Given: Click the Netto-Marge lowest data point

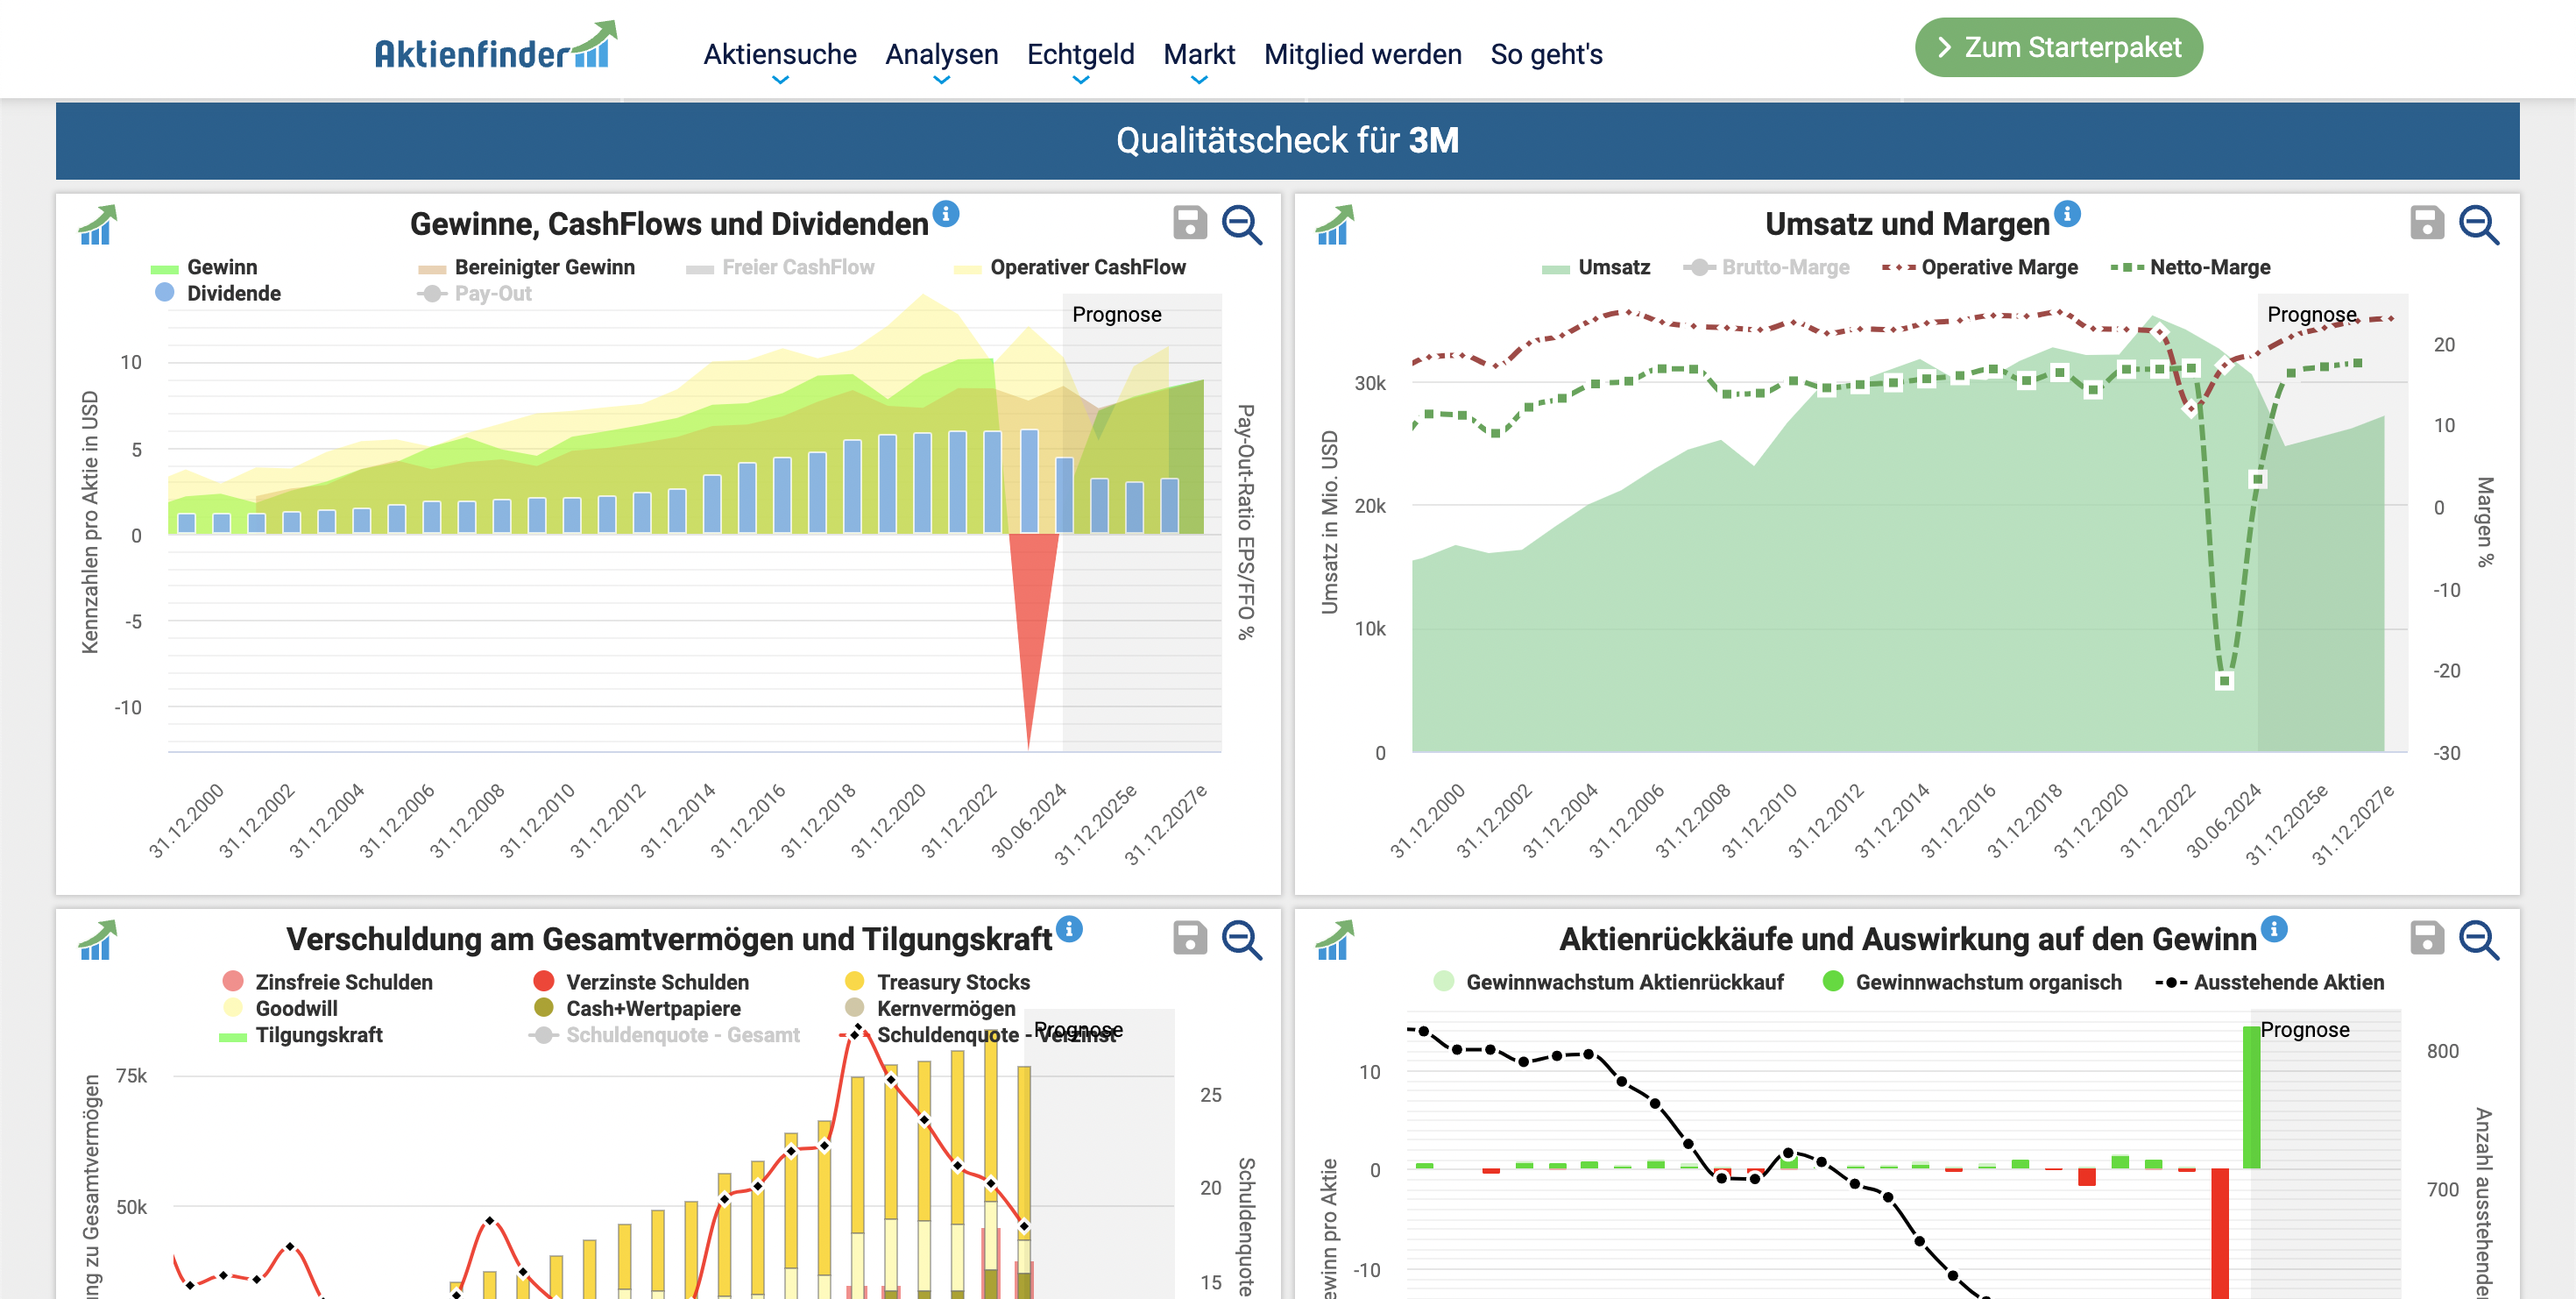Looking at the screenshot, I should [2224, 681].
